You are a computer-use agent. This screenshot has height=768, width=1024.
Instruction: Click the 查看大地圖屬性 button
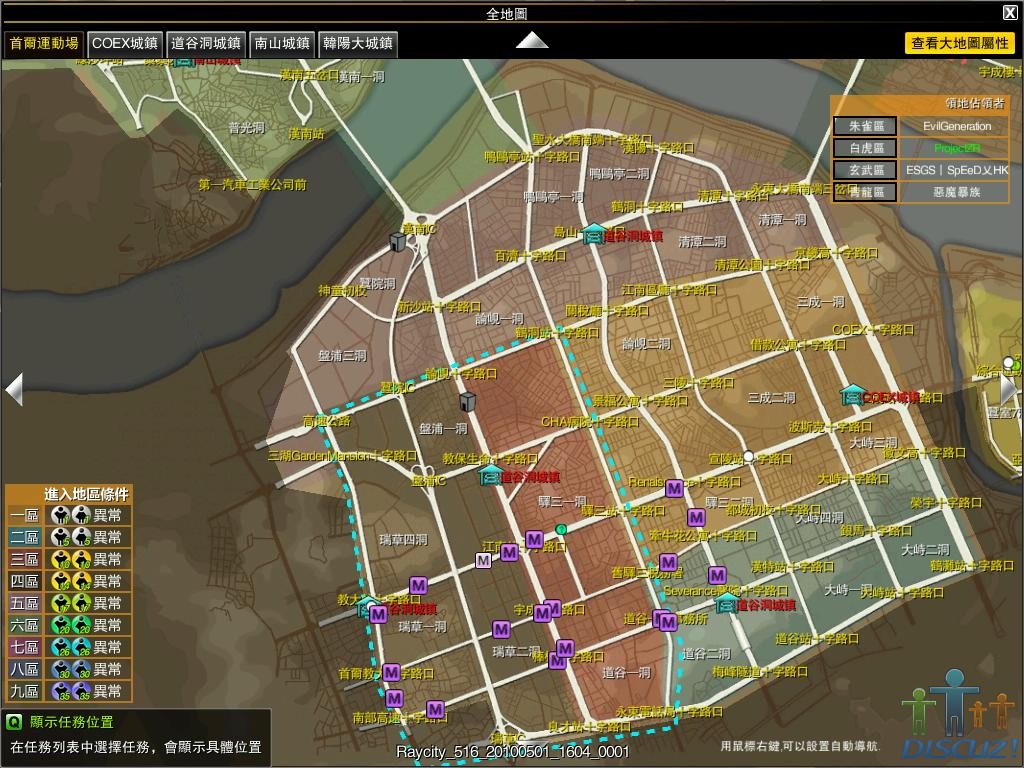click(x=960, y=43)
